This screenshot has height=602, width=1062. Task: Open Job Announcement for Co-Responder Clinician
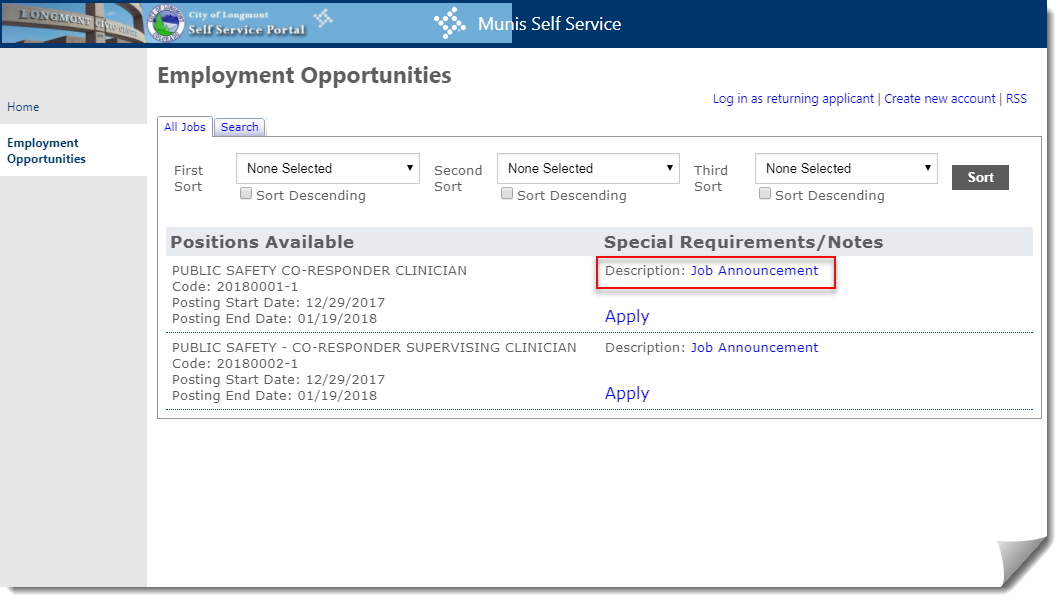(754, 271)
